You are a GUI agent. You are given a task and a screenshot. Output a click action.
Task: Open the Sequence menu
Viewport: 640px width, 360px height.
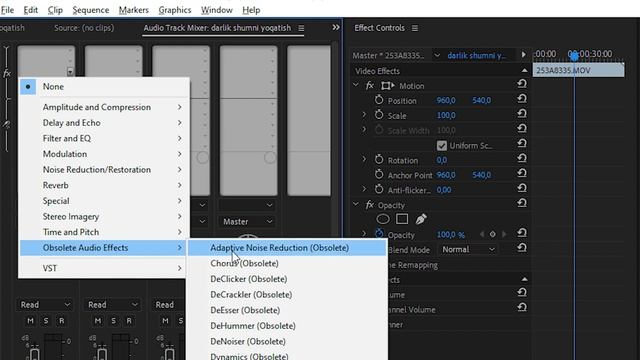click(x=91, y=10)
